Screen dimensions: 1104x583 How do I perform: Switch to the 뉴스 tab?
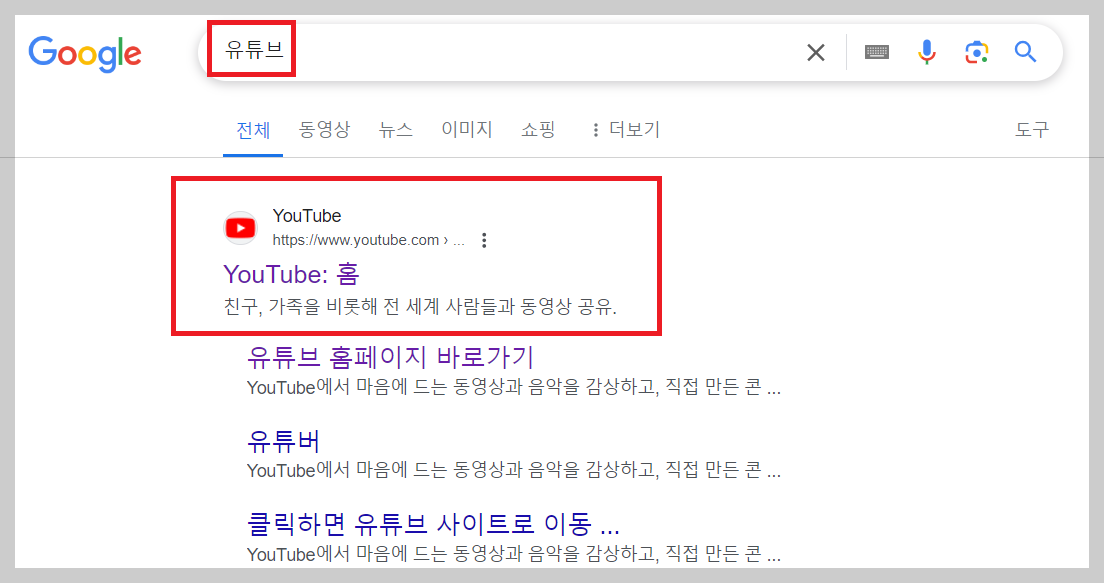[x=396, y=130]
